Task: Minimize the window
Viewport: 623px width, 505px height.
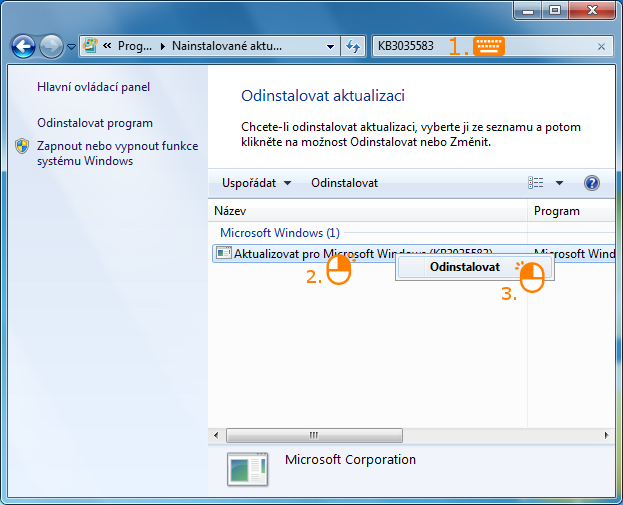Action: pyautogui.click(x=528, y=11)
